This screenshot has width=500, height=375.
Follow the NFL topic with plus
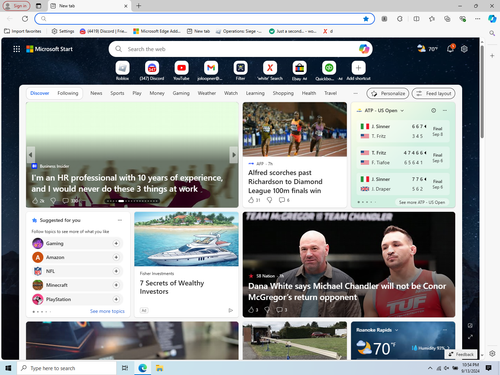[x=116, y=271]
